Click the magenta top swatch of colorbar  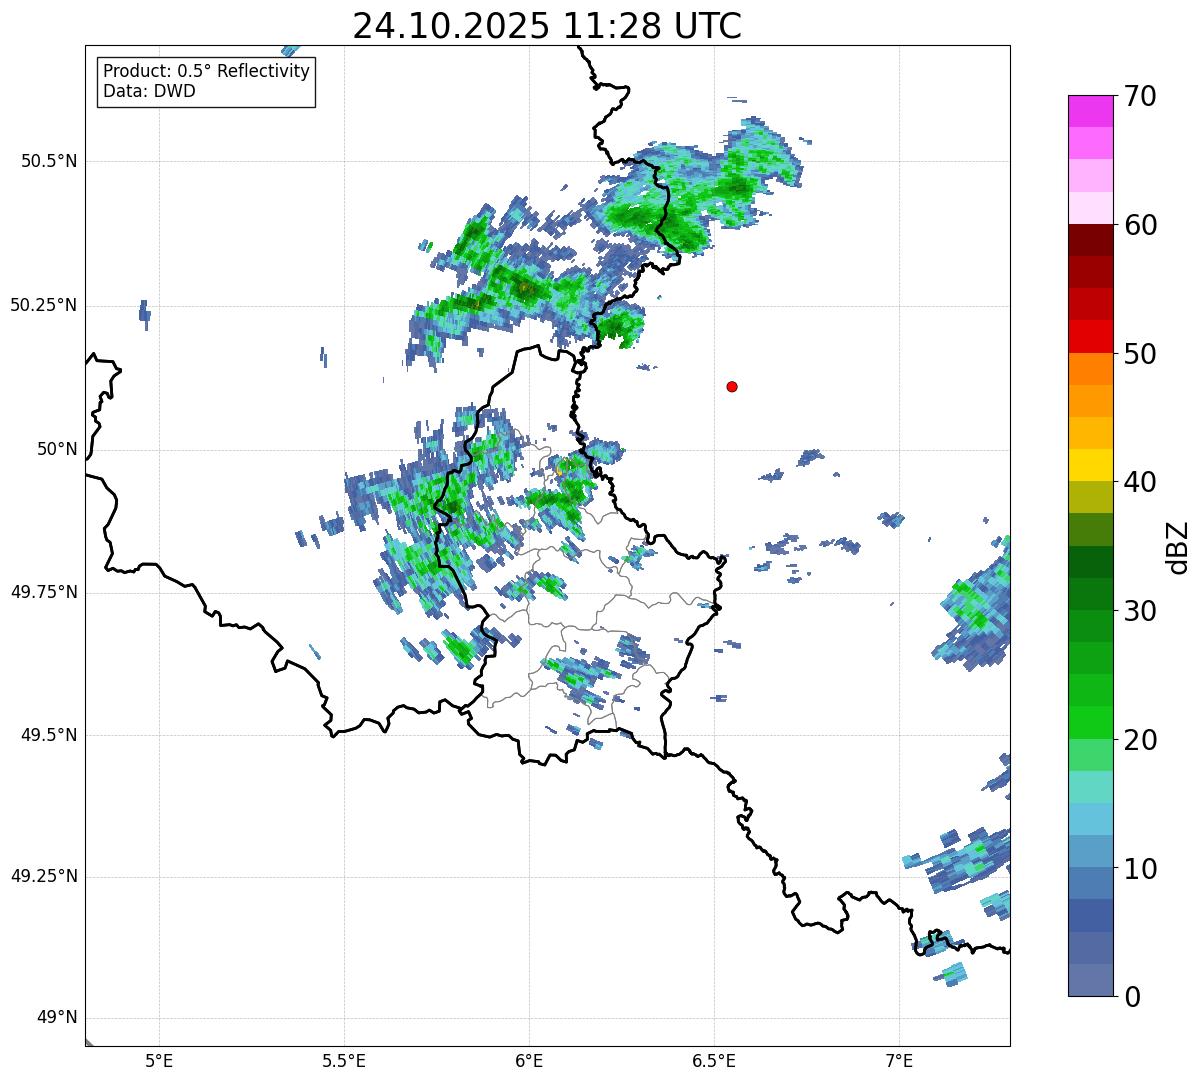tap(1090, 111)
